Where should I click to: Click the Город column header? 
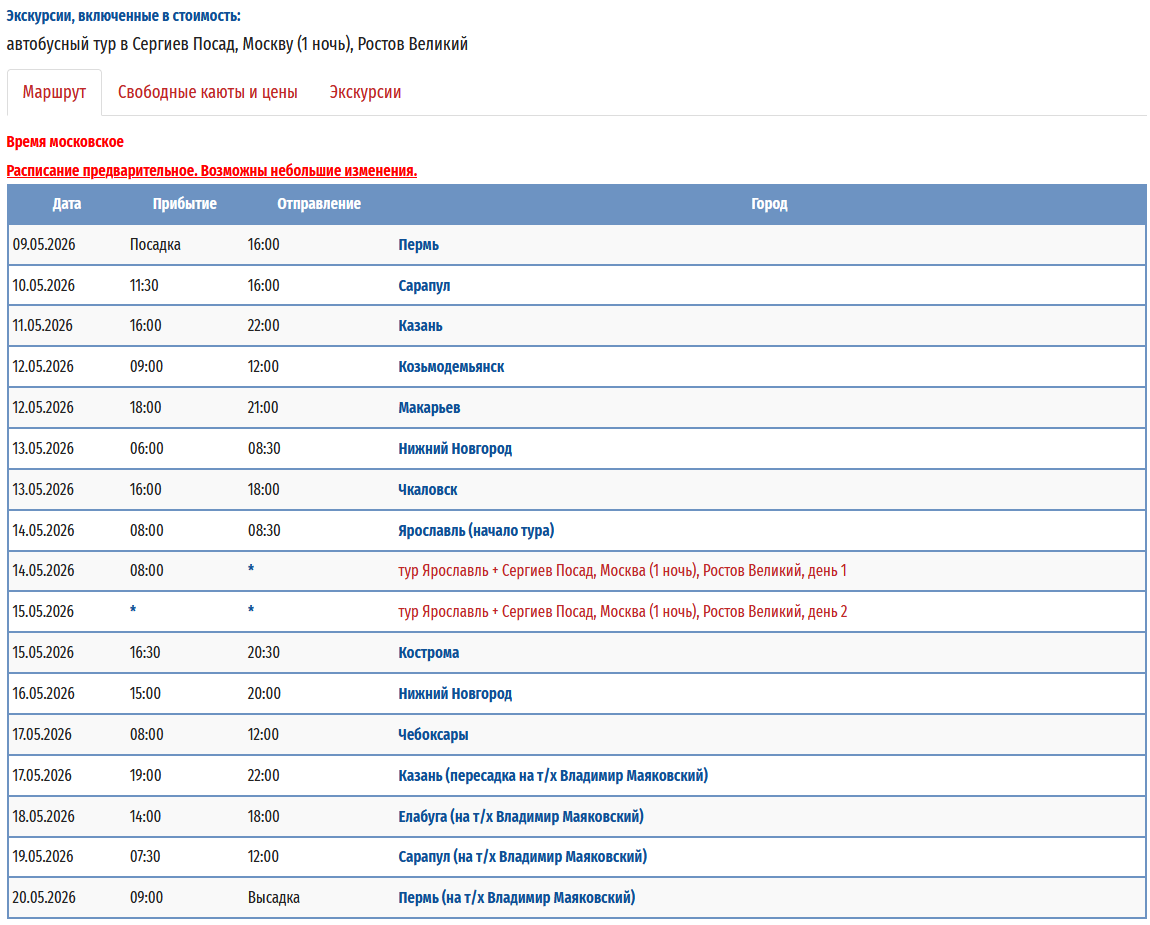click(x=769, y=204)
